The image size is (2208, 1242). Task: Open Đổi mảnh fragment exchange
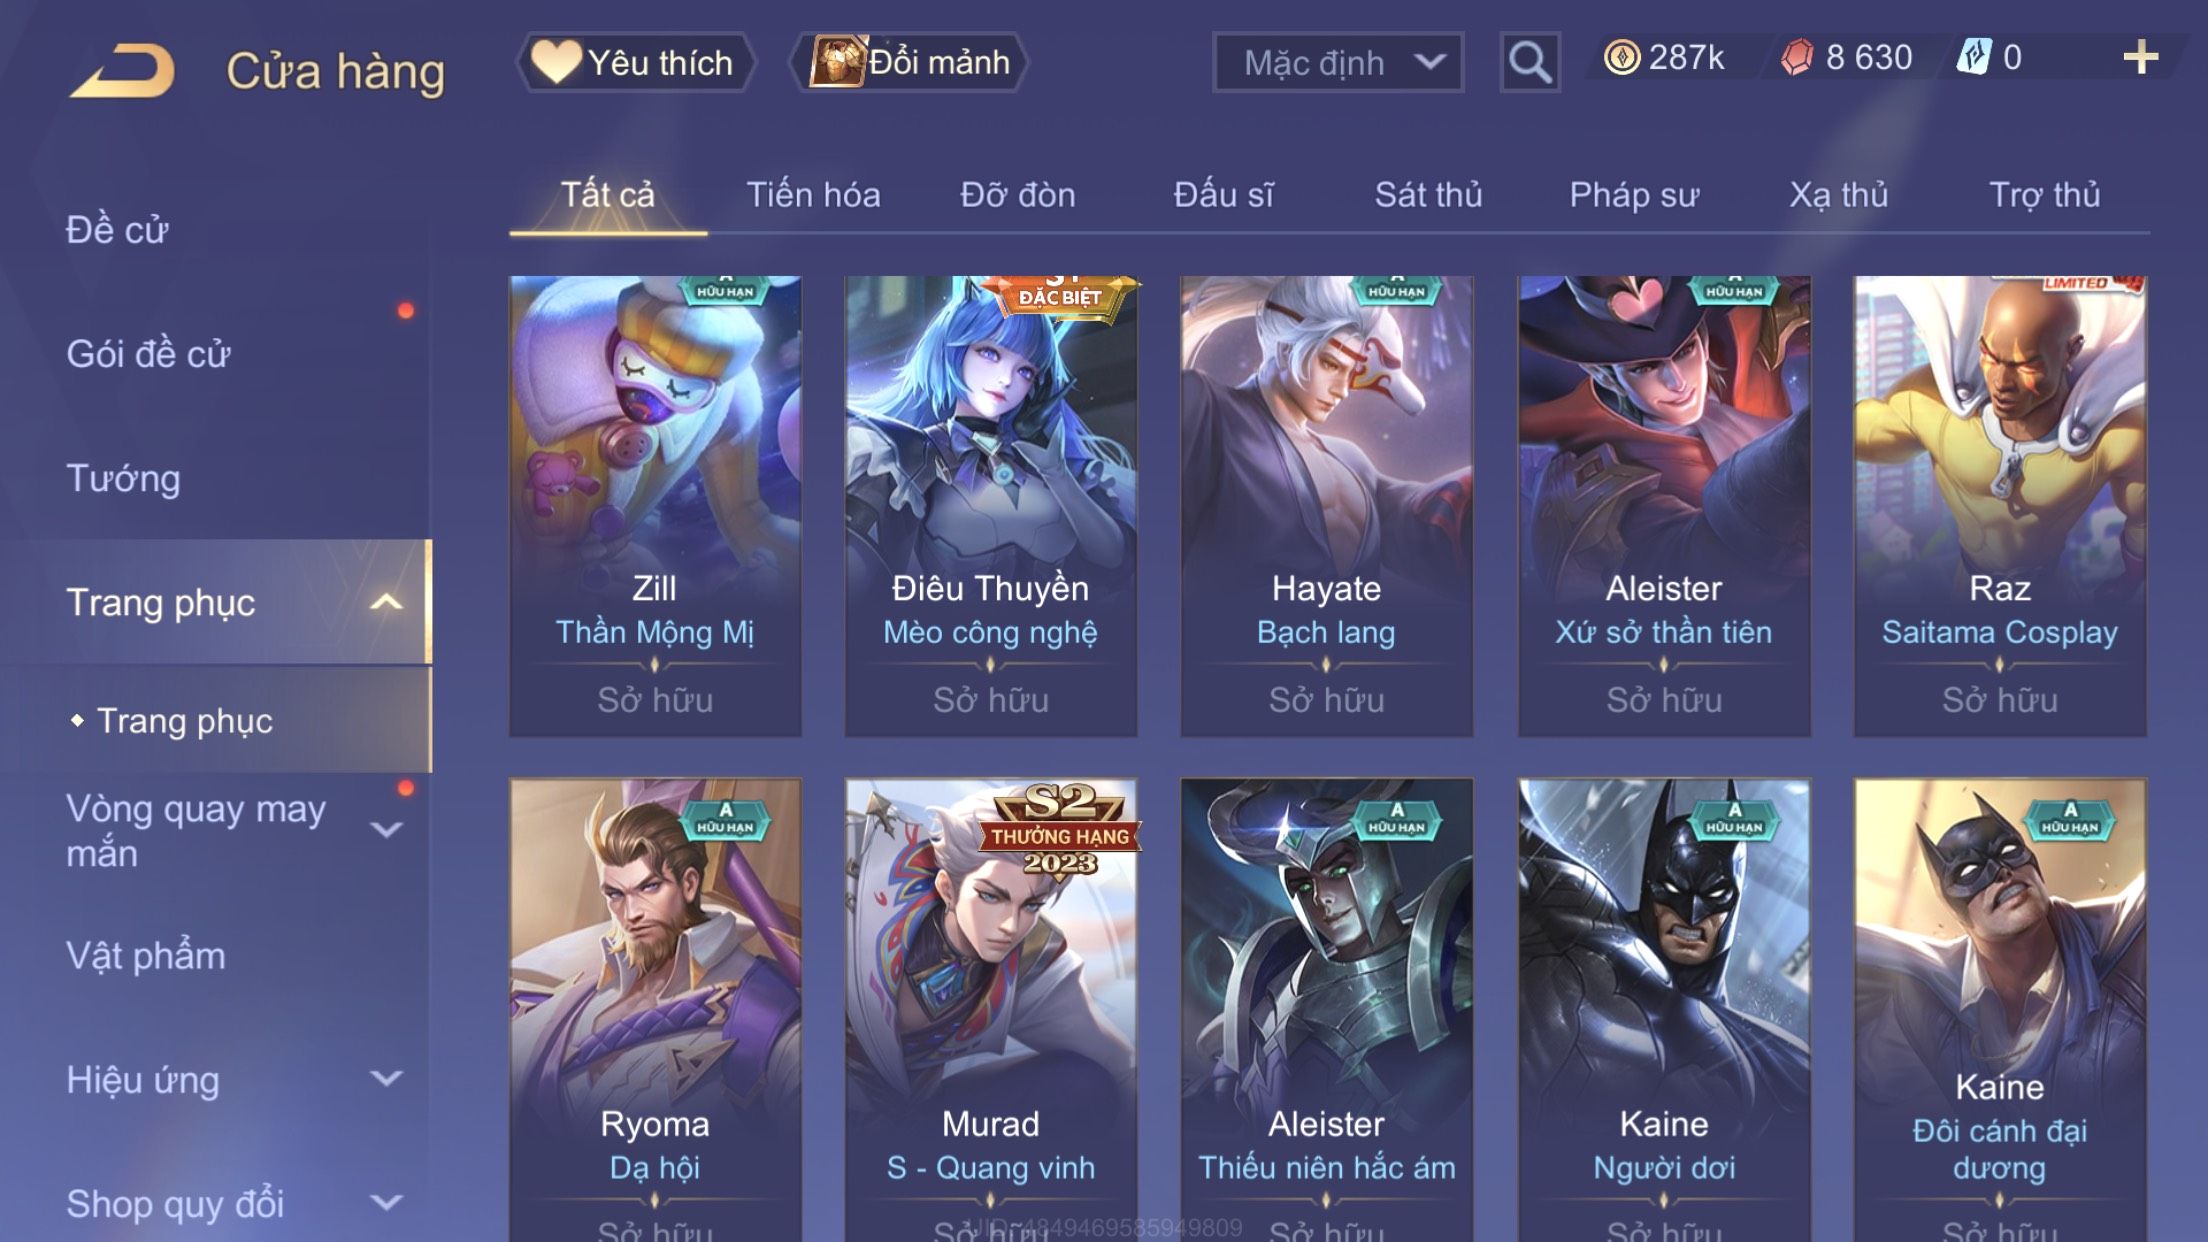pyautogui.click(x=909, y=62)
